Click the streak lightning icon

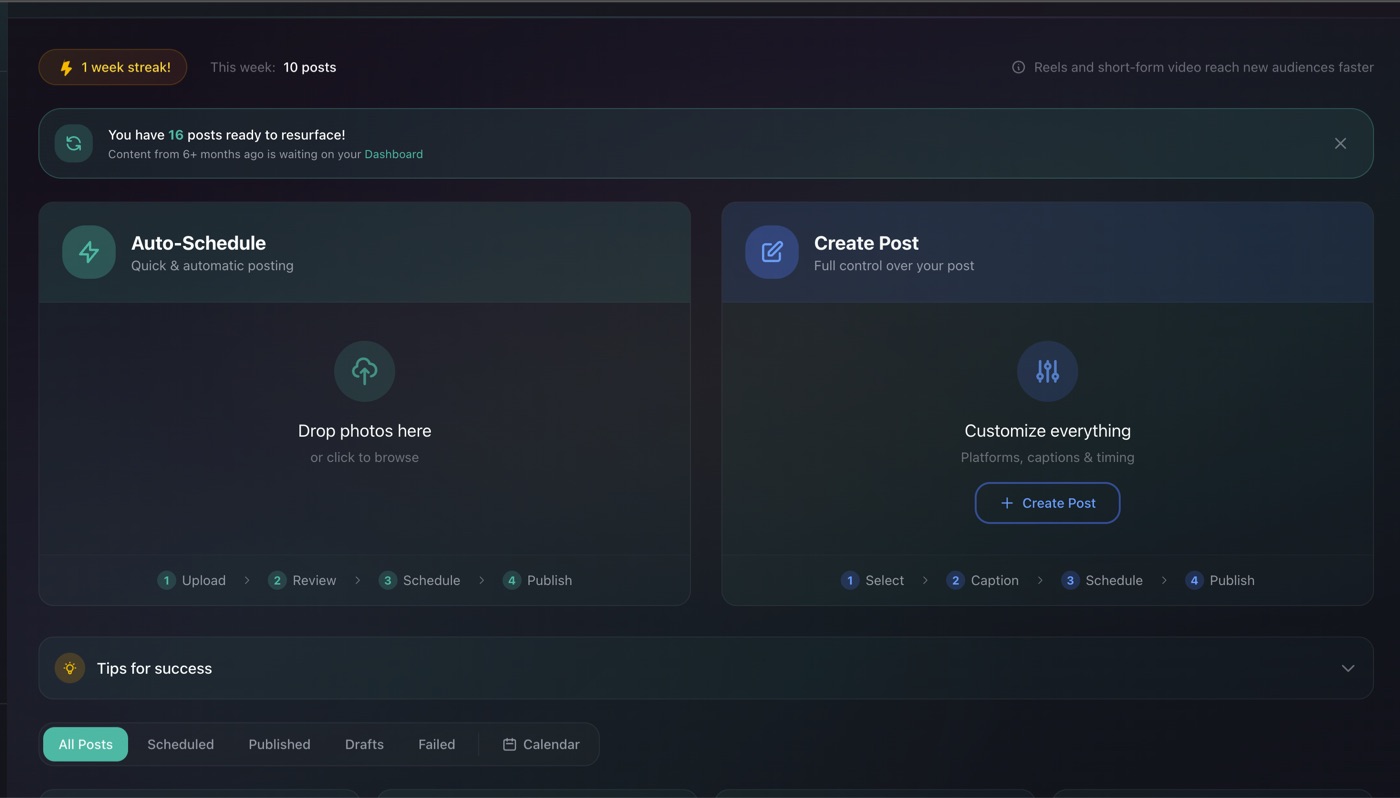pyautogui.click(x=65, y=67)
